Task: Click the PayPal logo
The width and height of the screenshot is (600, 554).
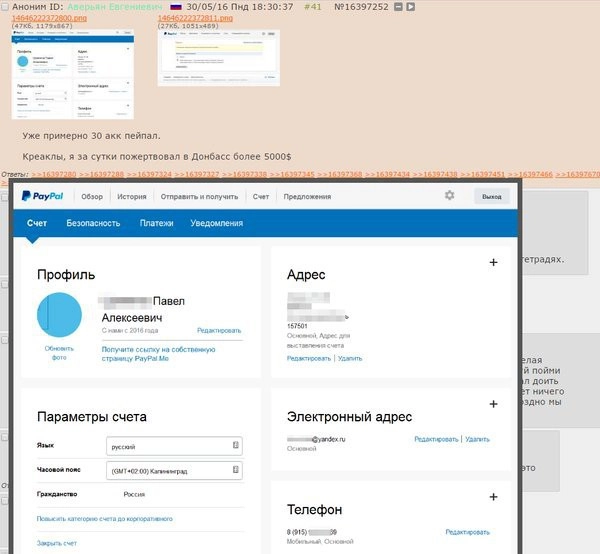Action: [44, 197]
